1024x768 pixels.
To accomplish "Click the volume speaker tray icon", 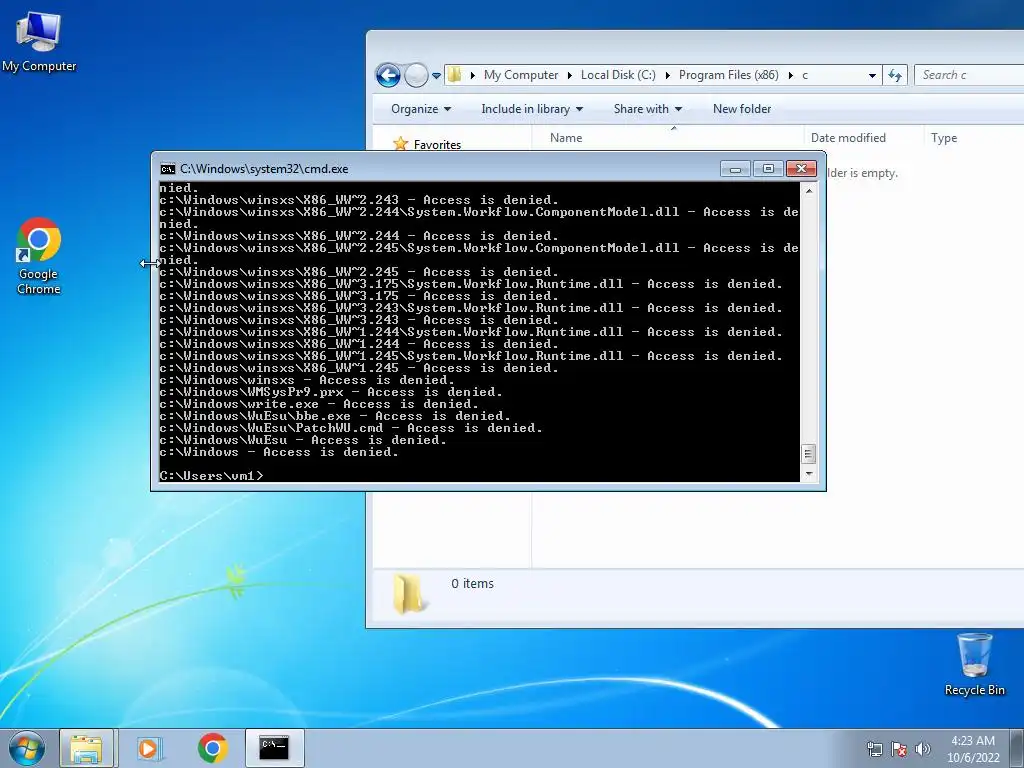I will click(923, 749).
